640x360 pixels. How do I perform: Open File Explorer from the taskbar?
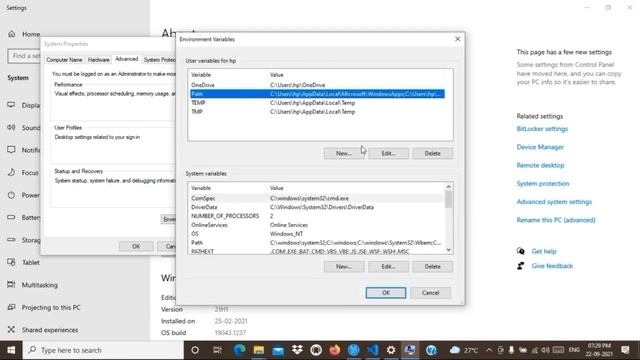click(258, 350)
